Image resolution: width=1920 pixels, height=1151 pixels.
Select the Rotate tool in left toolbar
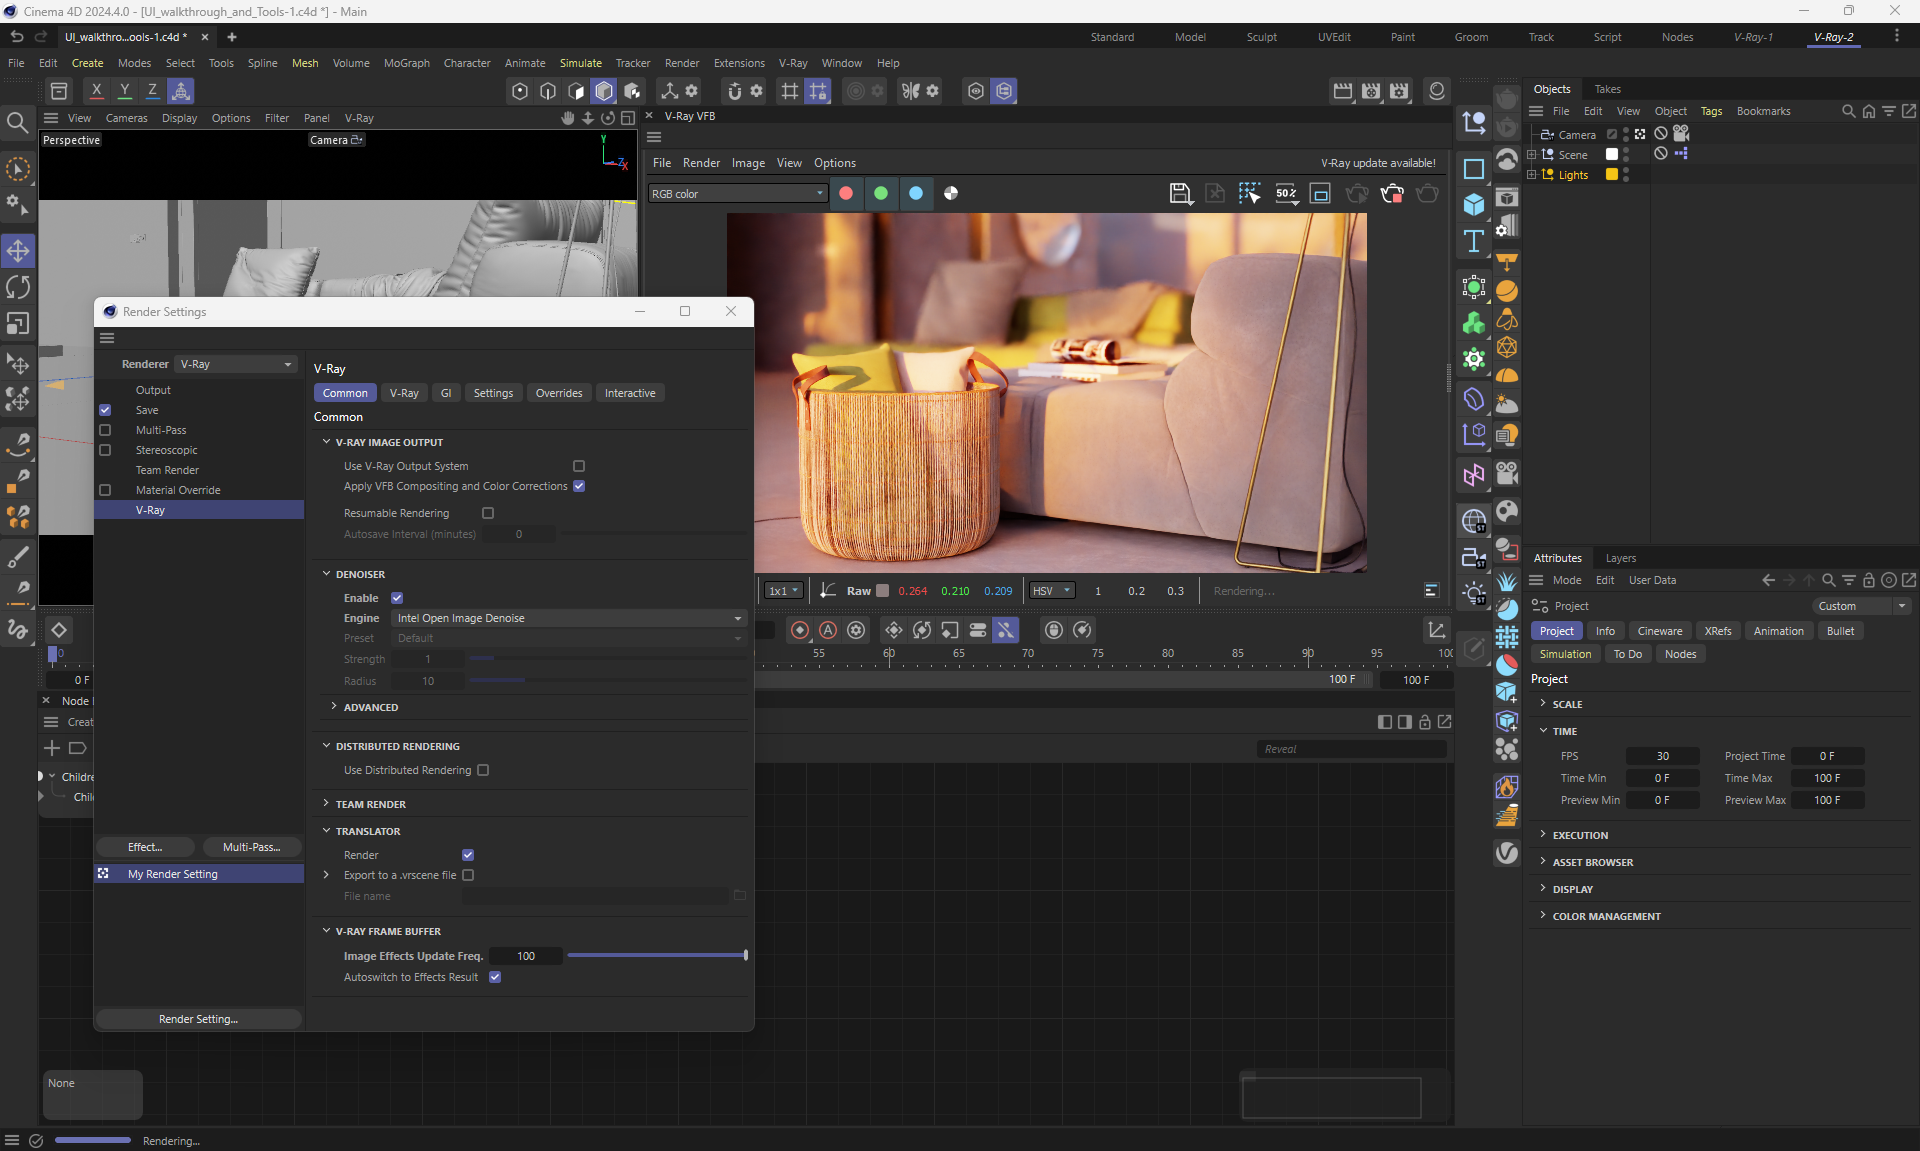click(x=18, y=287)
